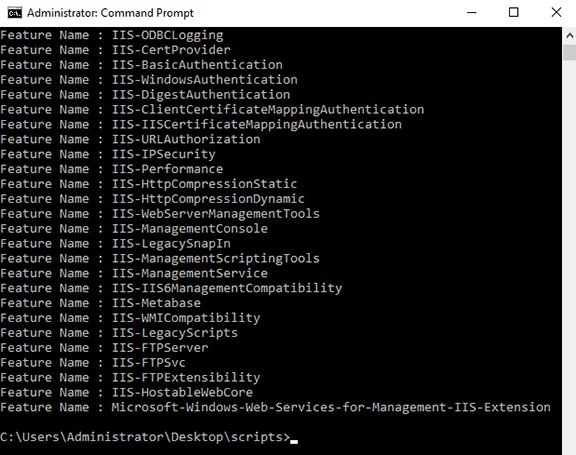
Task: Click the IIS-ODBCLogging feature line
Action: 112,35
